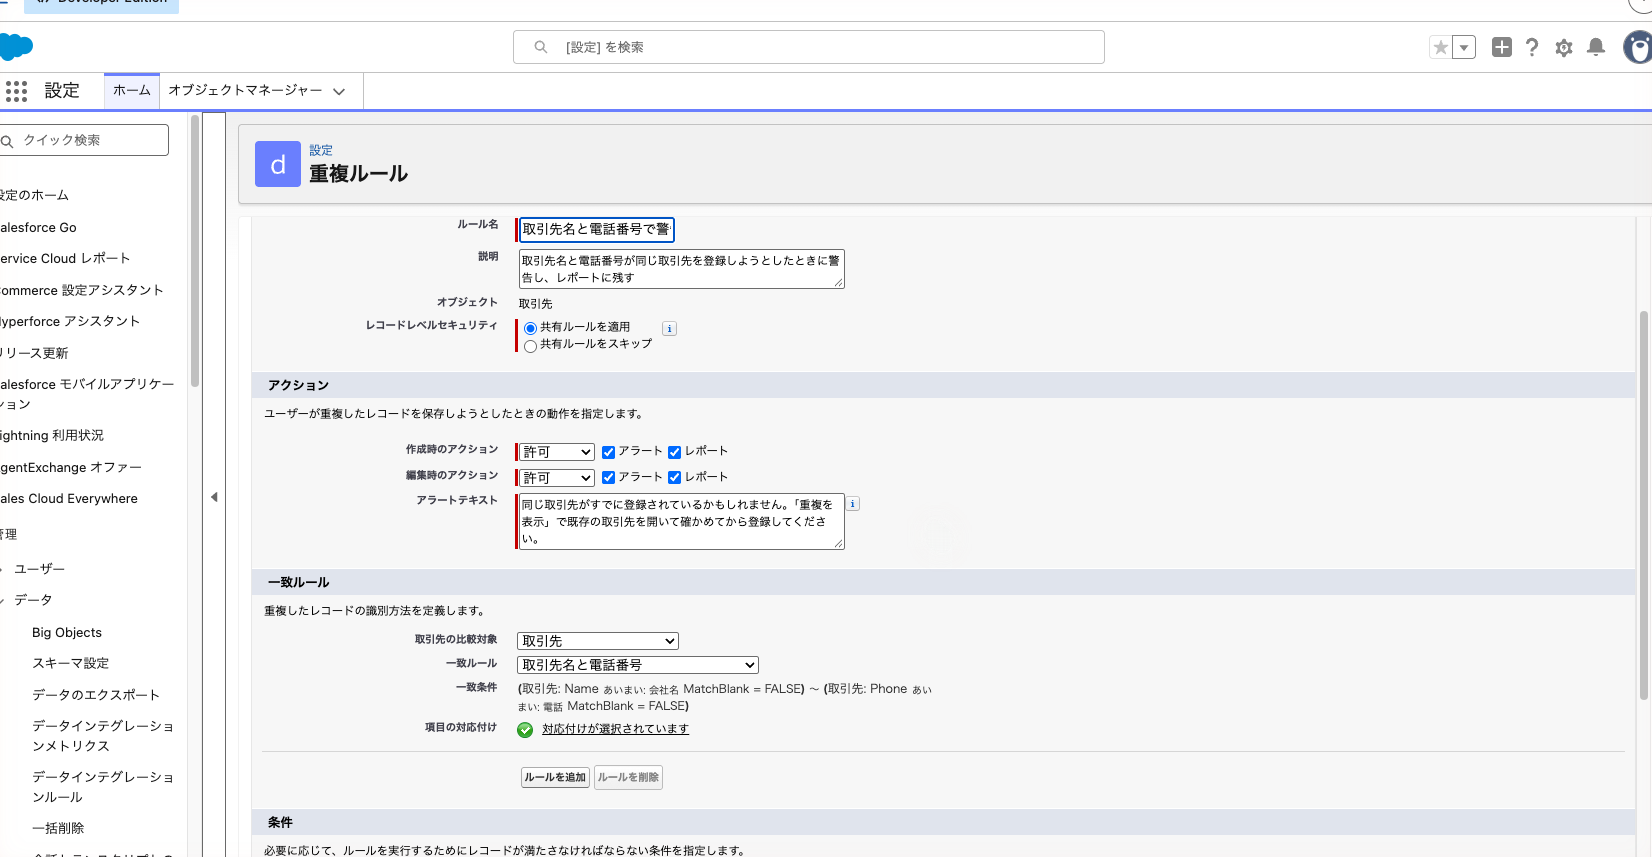This screenshot has width=1652, height=857.
Task: Open the matching rule dropdown
Action: click(638, 665)
